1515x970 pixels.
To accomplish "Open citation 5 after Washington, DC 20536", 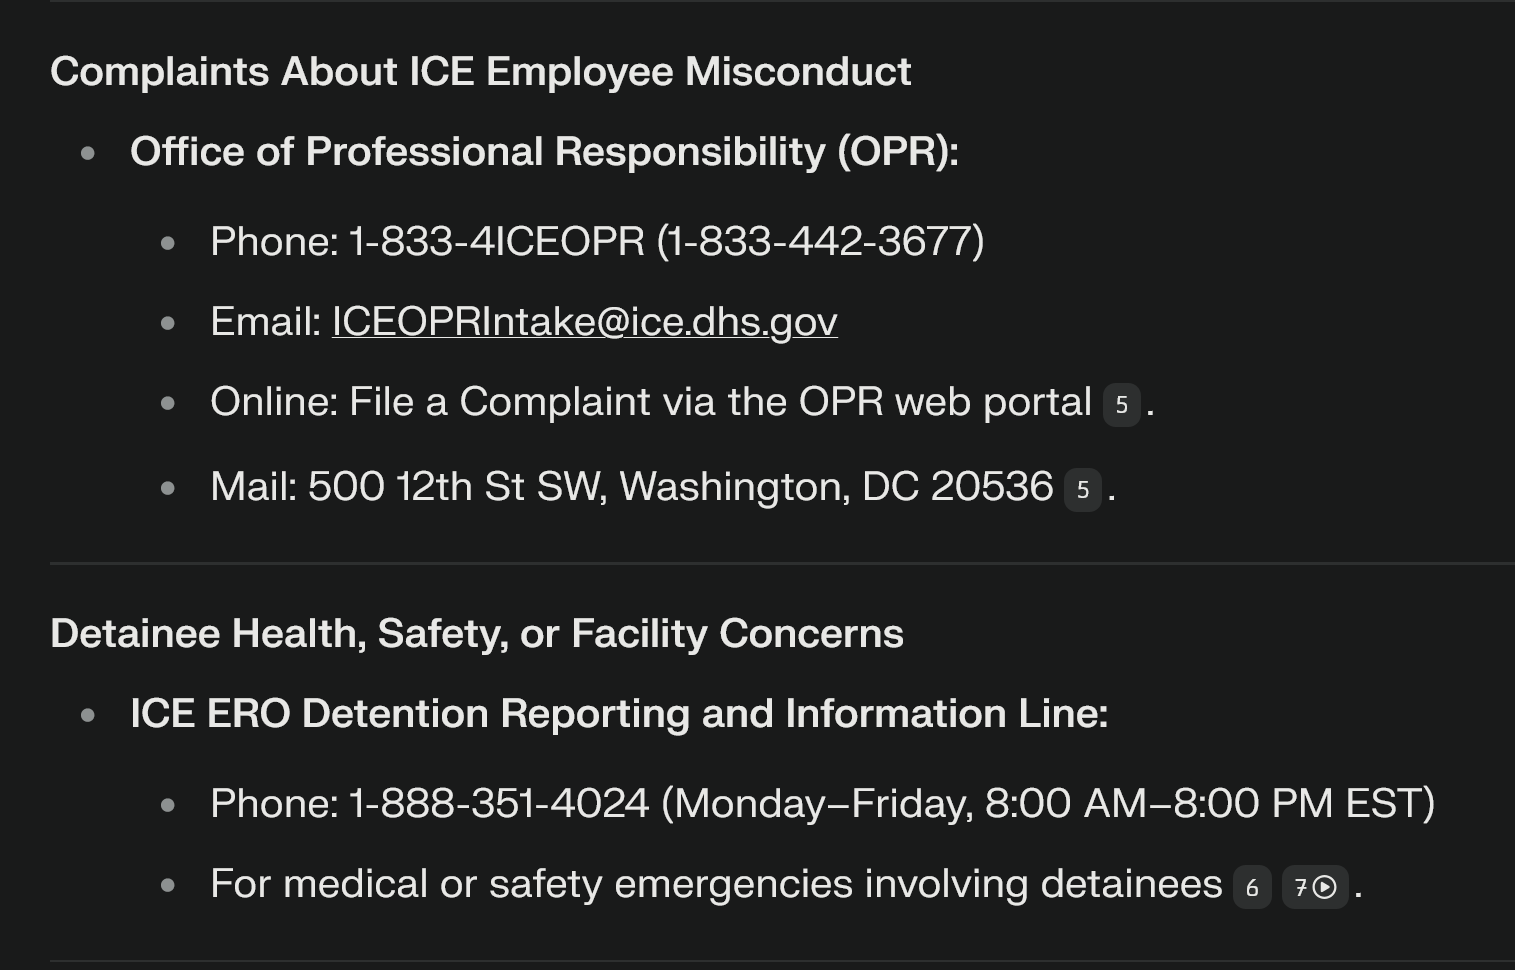I will click(1082, 490).
